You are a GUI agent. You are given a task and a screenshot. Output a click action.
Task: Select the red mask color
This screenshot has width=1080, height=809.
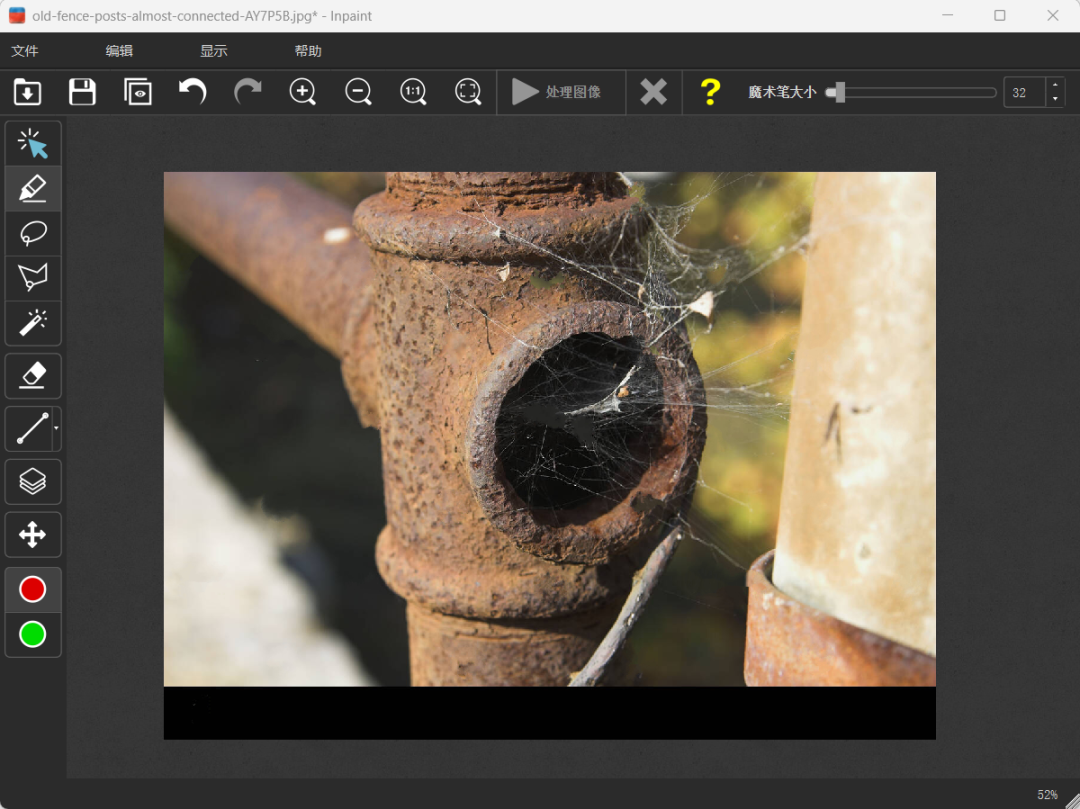(x=33, y=590)
